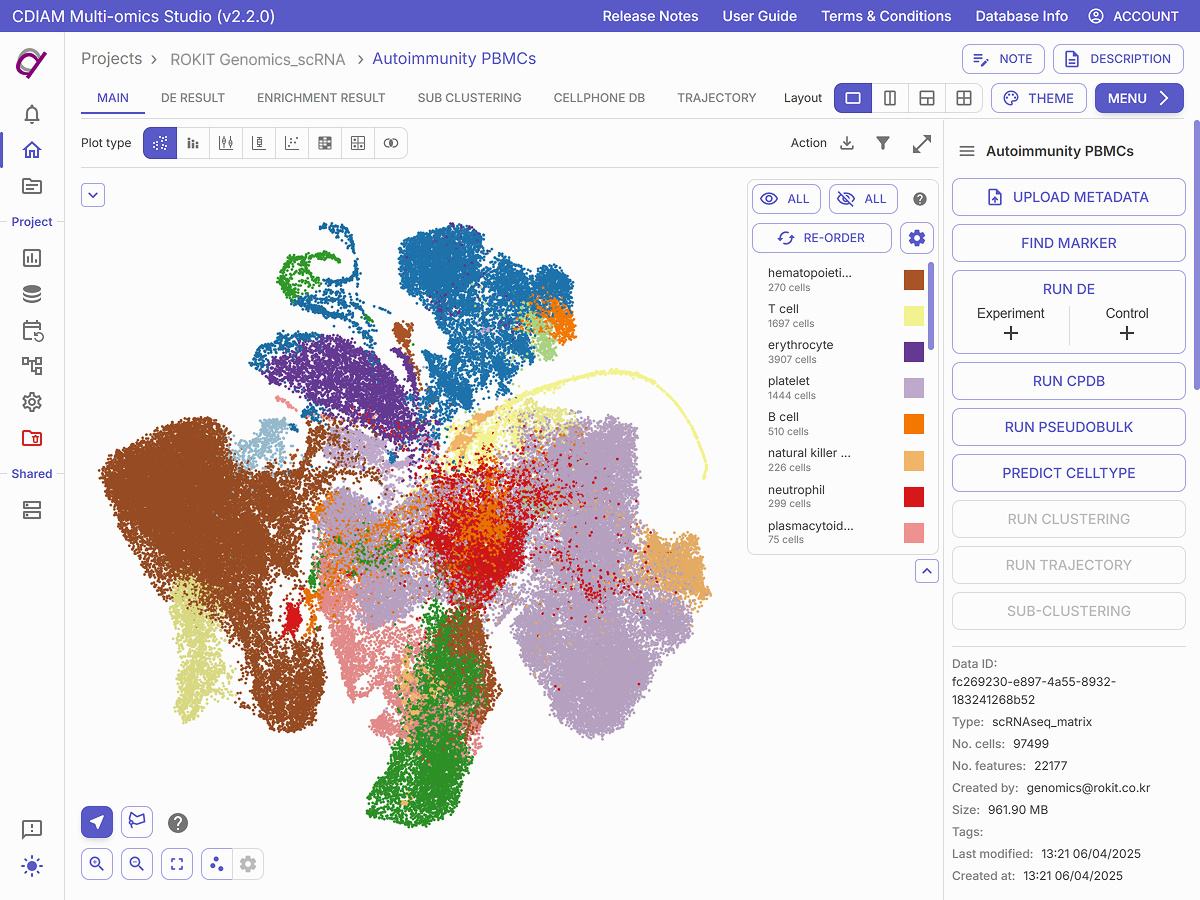
Task: Switch to ENRICHMENT RESULT tab
Action: coord(321,98)
